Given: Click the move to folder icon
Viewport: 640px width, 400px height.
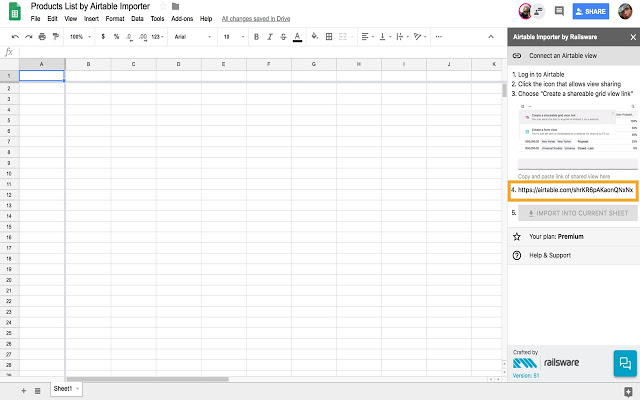Looking at the screenshot, I should 176,6.
